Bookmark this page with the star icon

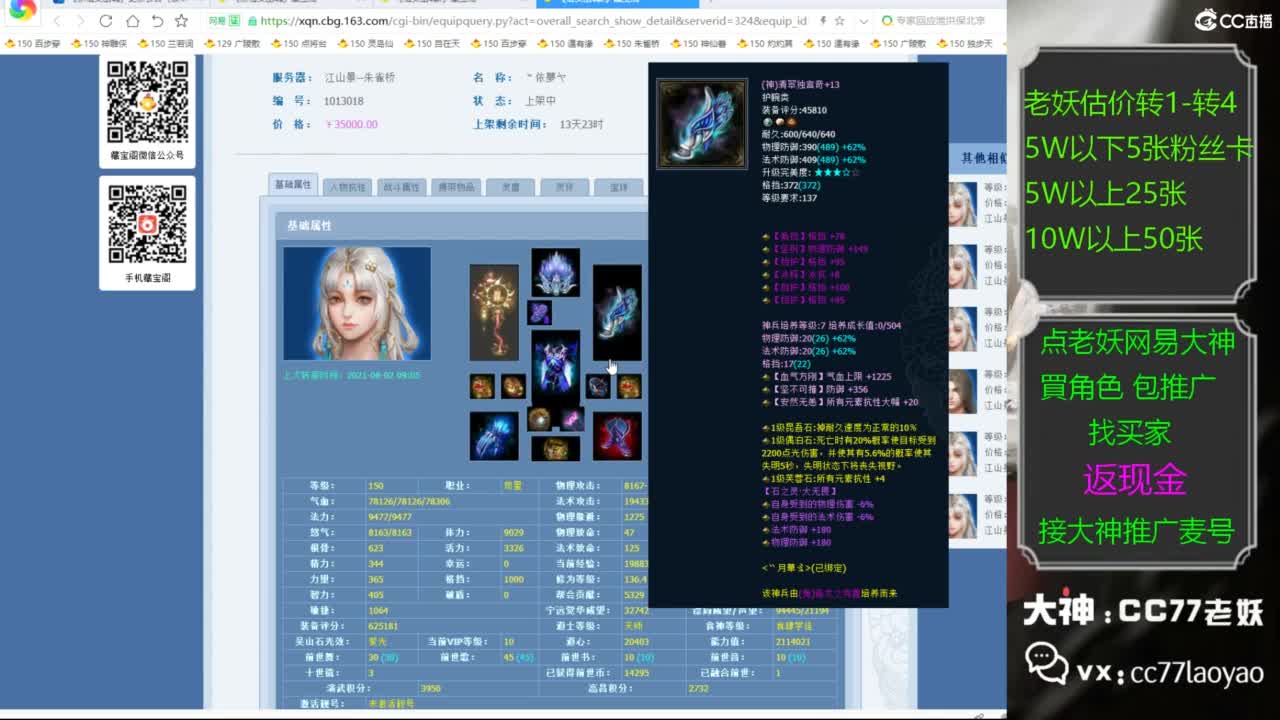pyautogui.click(x=181, y=21)
